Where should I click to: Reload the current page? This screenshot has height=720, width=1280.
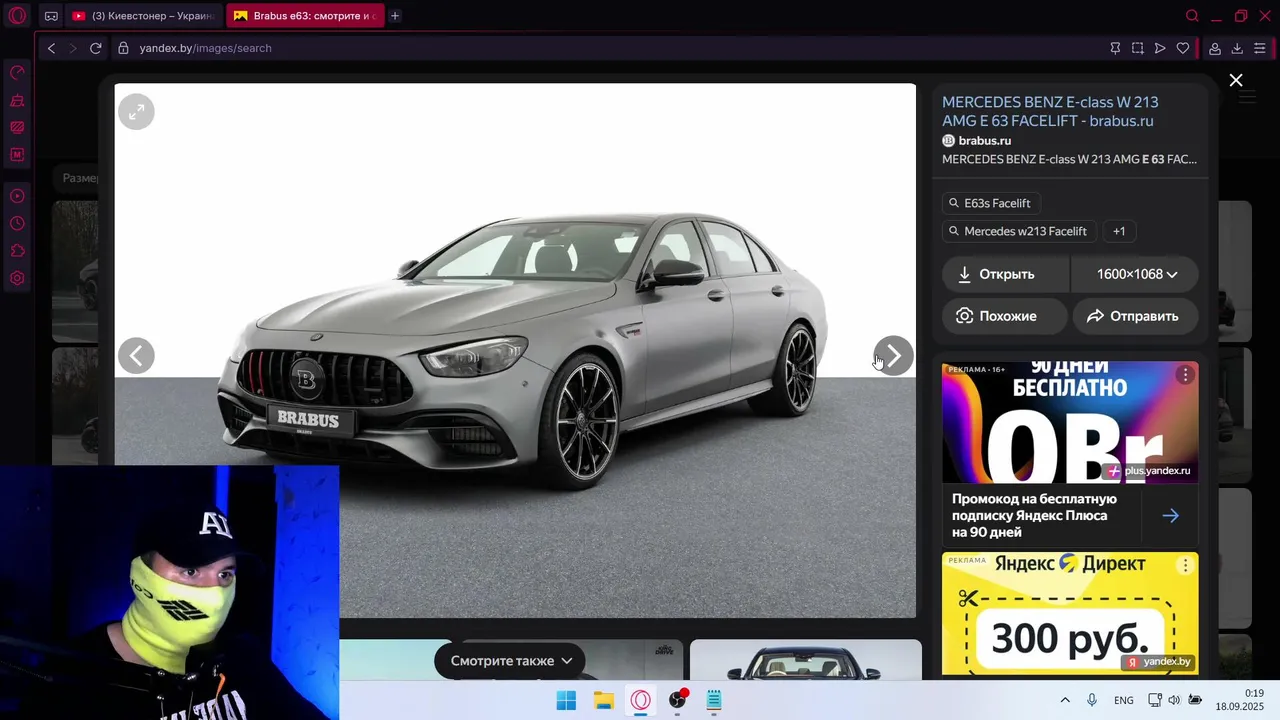[x=96, y=48]
